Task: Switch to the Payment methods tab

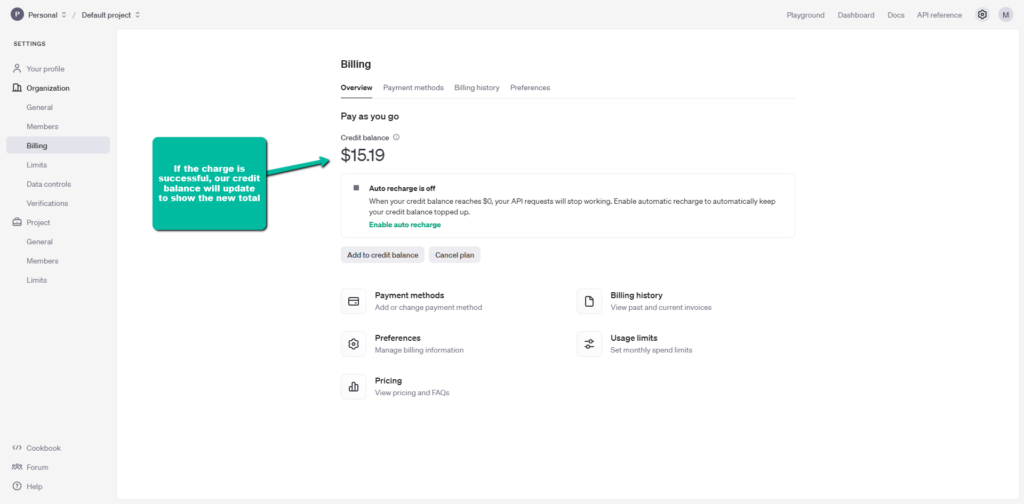Action: pyautogui.click(x=413, y=87)
